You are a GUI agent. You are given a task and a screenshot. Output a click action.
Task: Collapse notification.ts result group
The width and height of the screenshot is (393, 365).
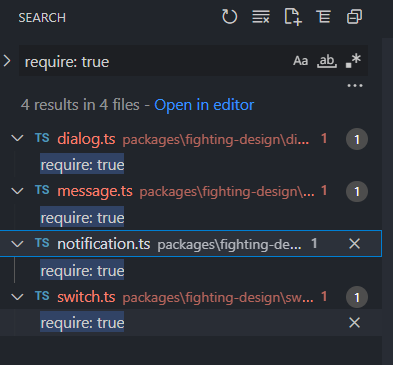click(17, 244)
